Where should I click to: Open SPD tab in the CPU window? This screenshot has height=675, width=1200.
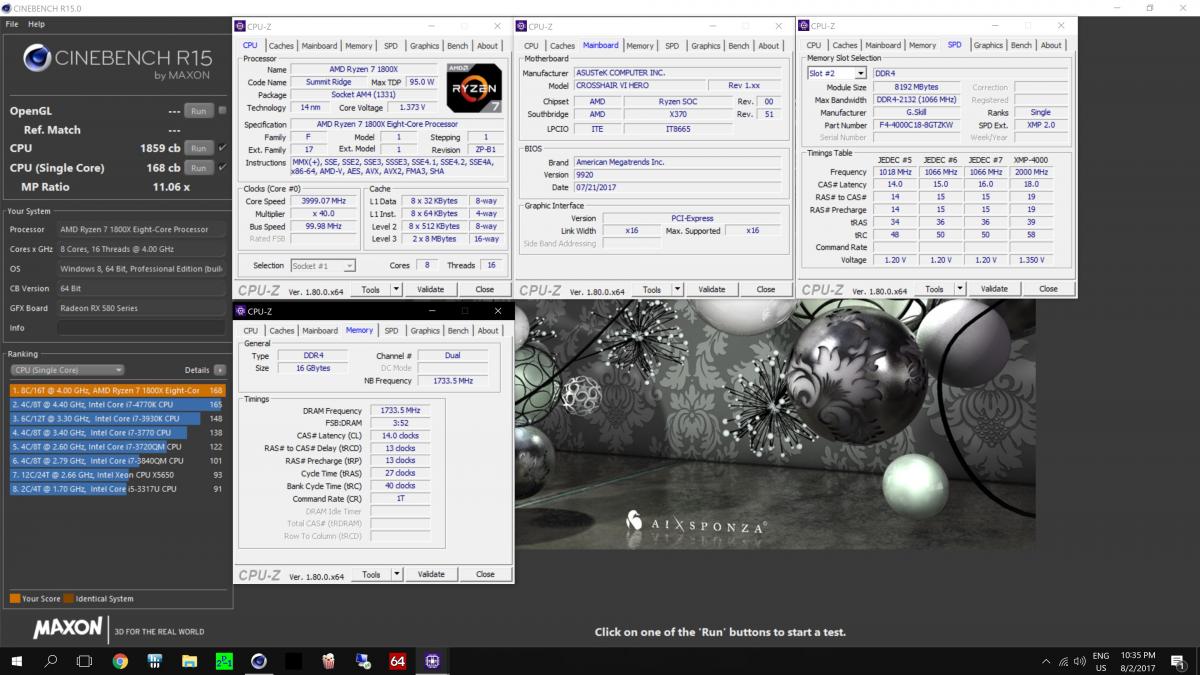click(391, 45)
